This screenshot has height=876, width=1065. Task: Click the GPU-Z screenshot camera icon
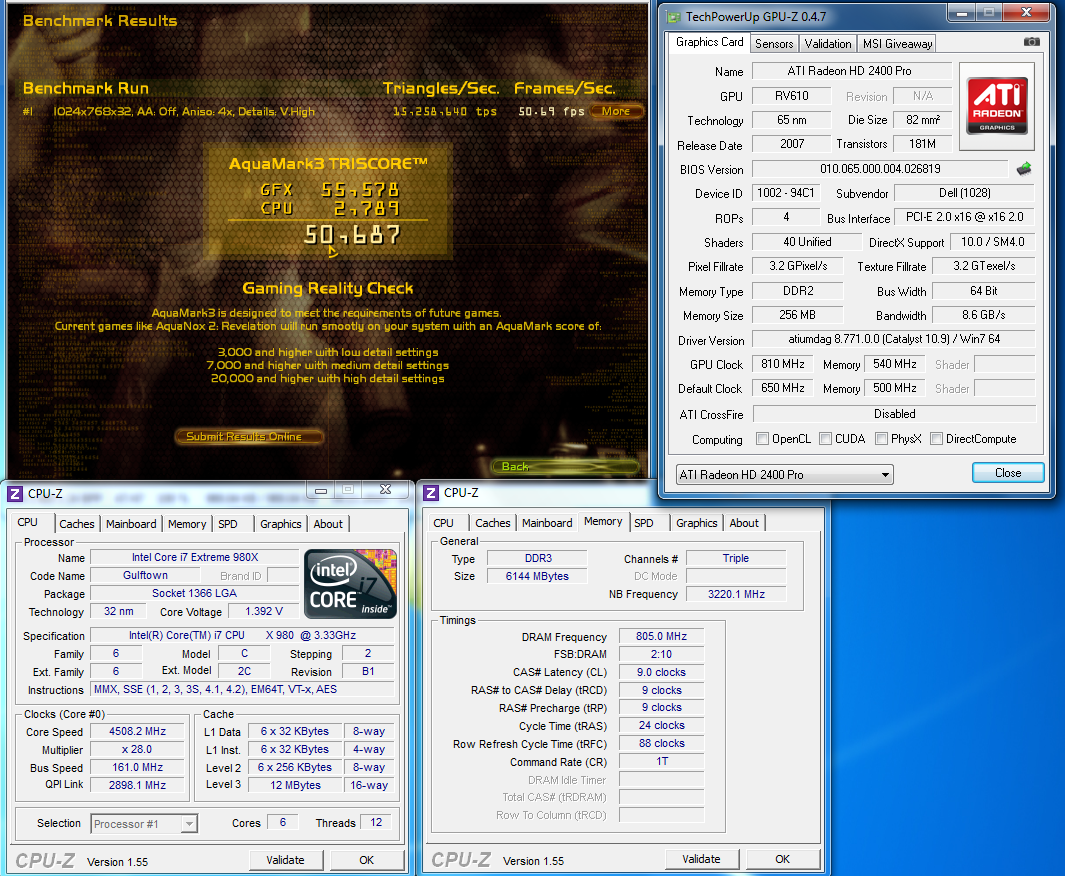[1031, 42]
